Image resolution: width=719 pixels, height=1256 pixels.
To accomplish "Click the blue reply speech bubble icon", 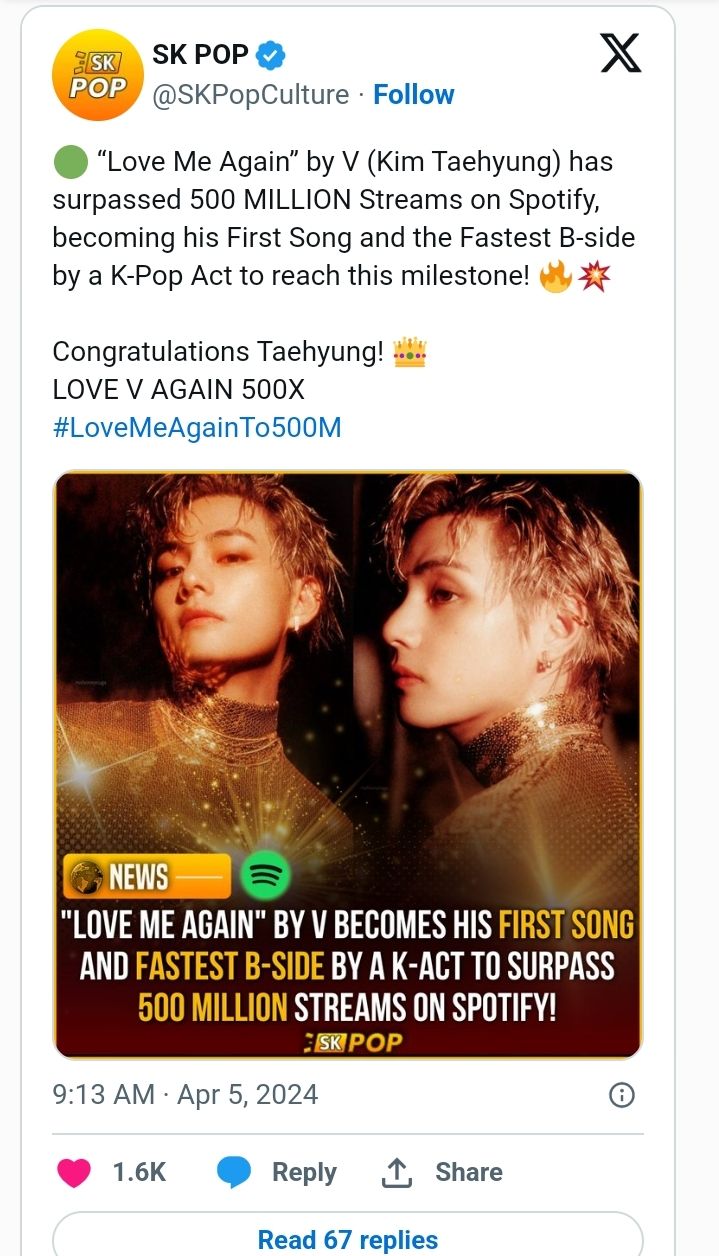I will click(234, 1172).
